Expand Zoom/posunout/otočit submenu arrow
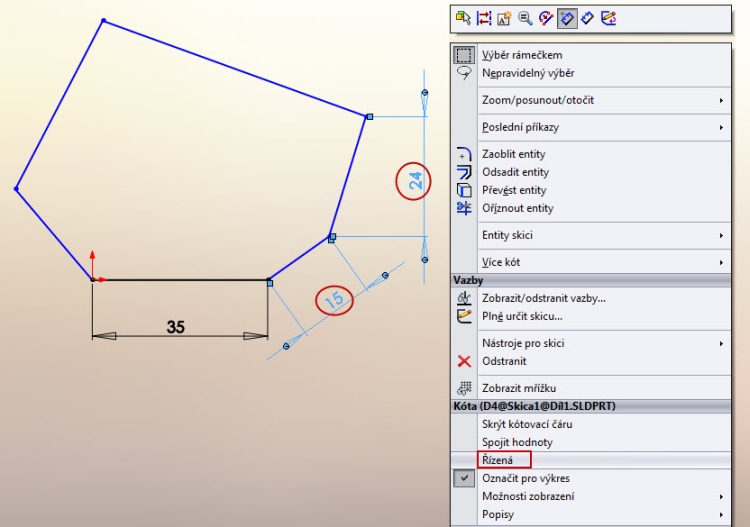The image size is (750, 527). click(721, 100)
